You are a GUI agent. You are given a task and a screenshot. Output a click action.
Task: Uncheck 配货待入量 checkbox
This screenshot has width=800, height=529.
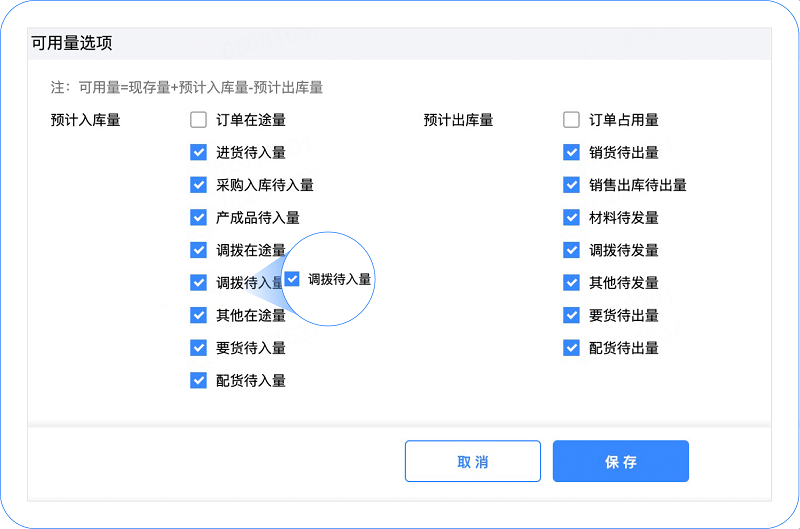pyautogui.click(x=198, y=380)
